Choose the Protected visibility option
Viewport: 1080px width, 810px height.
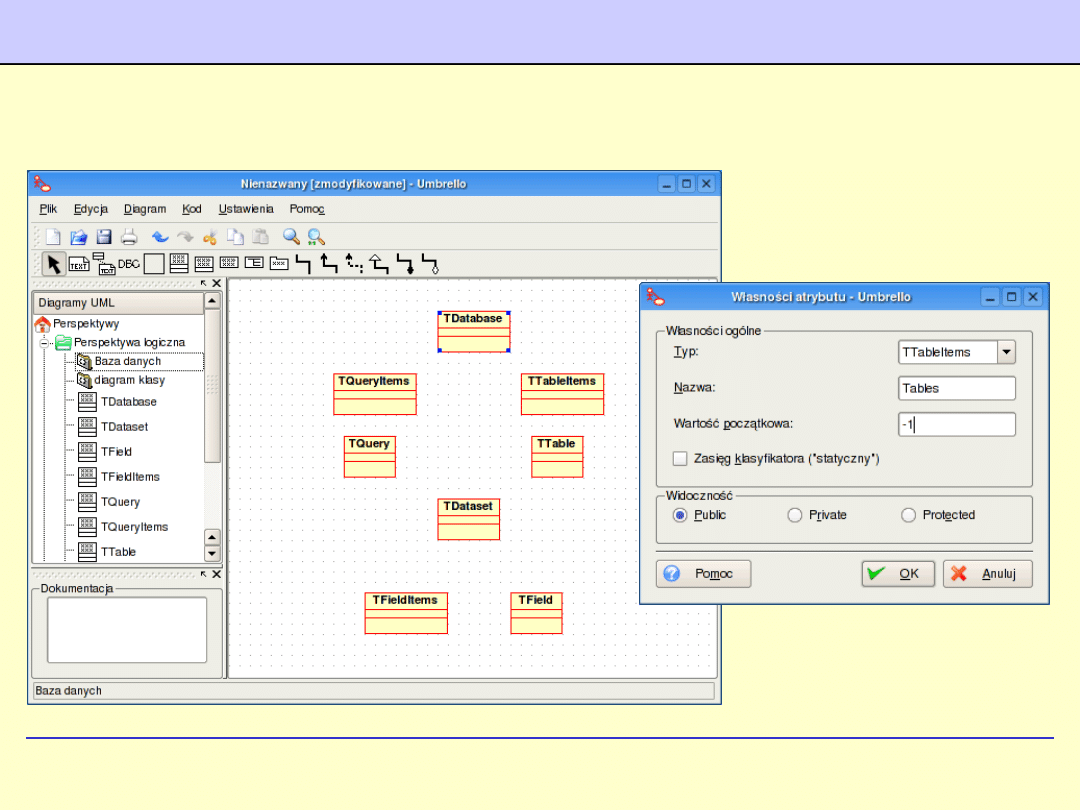[x=908, y=515]
